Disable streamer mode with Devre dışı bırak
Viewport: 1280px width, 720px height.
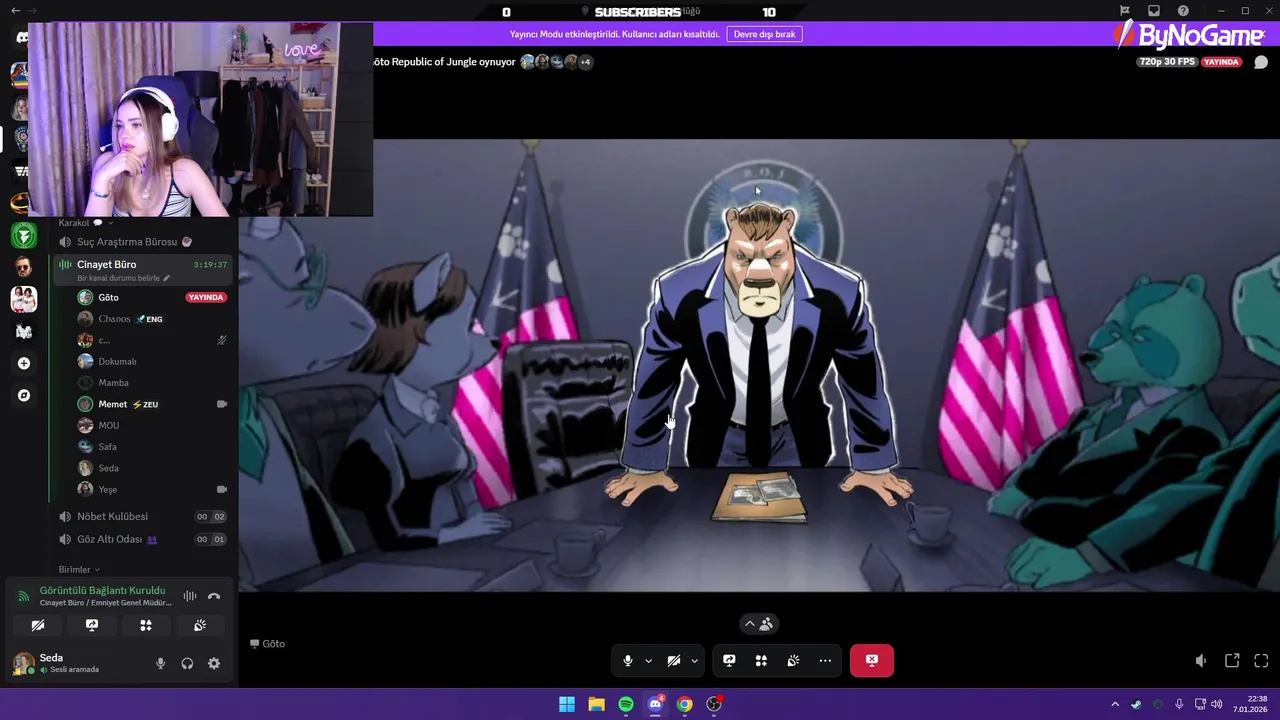[764, 34]
